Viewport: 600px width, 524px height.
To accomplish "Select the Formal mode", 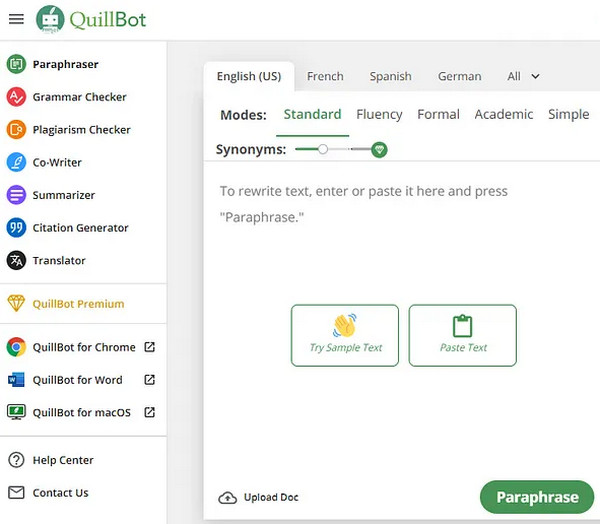I will pos(439,114).
